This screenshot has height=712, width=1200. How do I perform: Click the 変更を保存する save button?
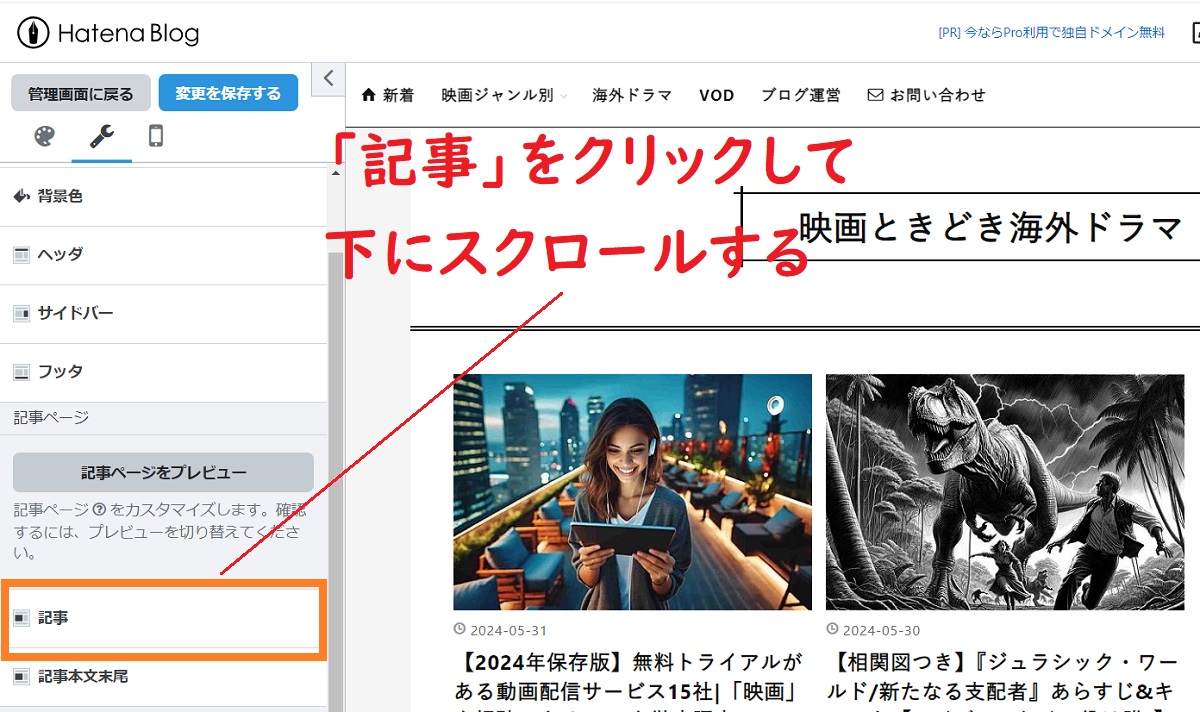(x=228, y=92)
